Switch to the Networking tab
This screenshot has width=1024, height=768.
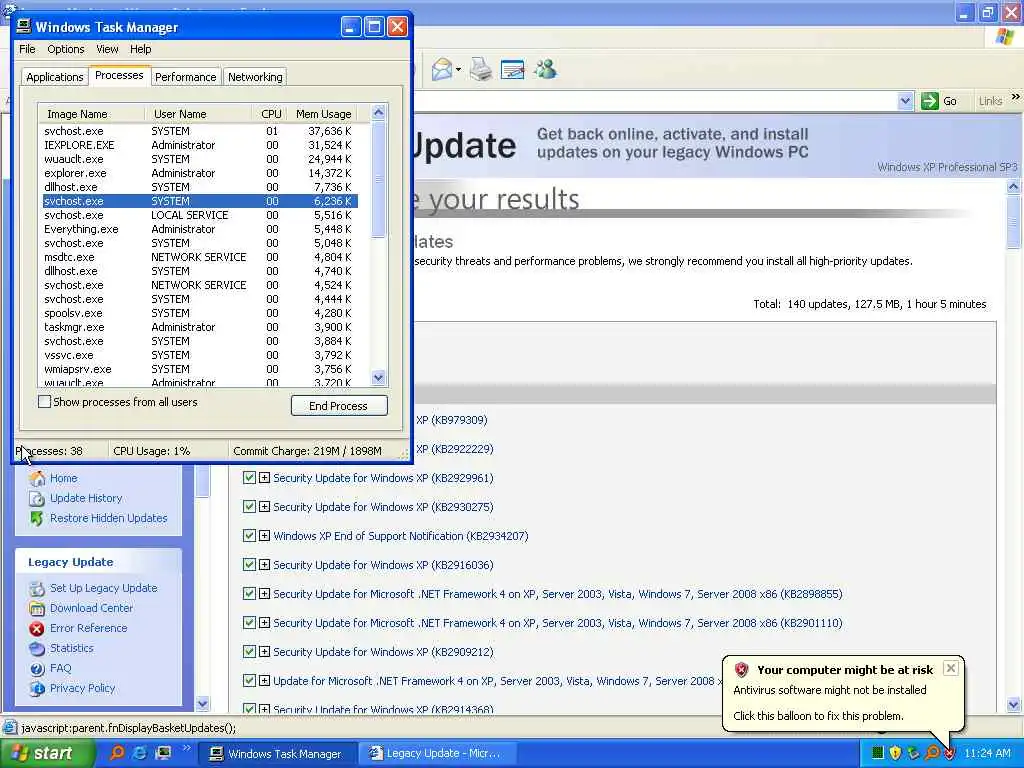[x=255, y=77]
